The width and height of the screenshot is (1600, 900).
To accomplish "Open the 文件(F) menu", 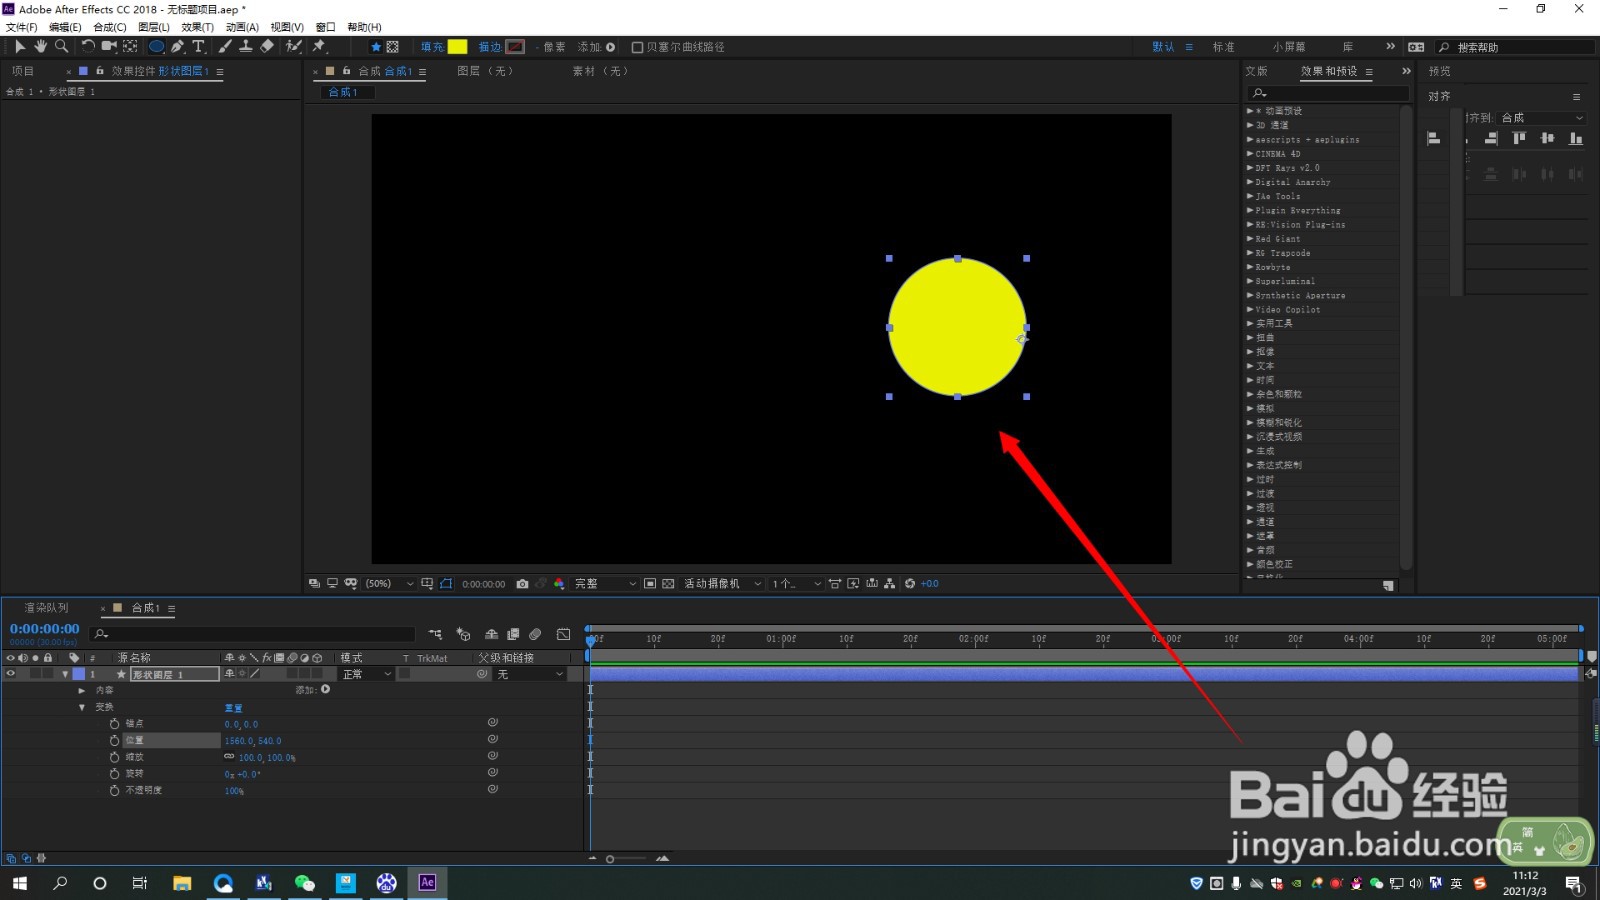I will (21, 27).
